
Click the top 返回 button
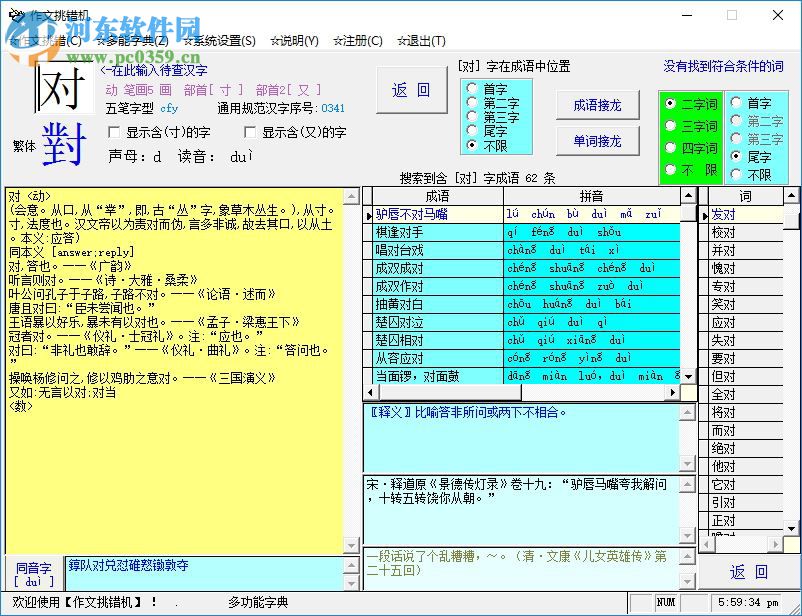point(410,90)
